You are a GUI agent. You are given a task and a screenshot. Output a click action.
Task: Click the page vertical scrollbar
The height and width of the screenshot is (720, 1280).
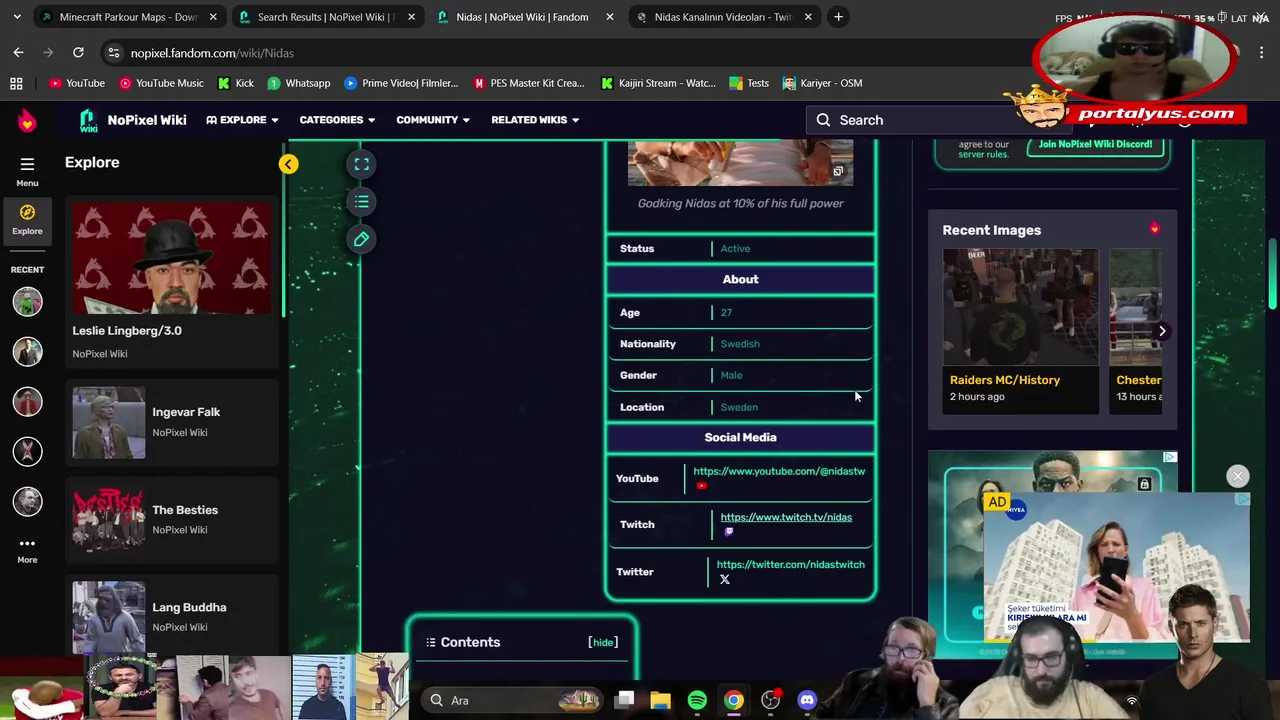coord(1273,275)
